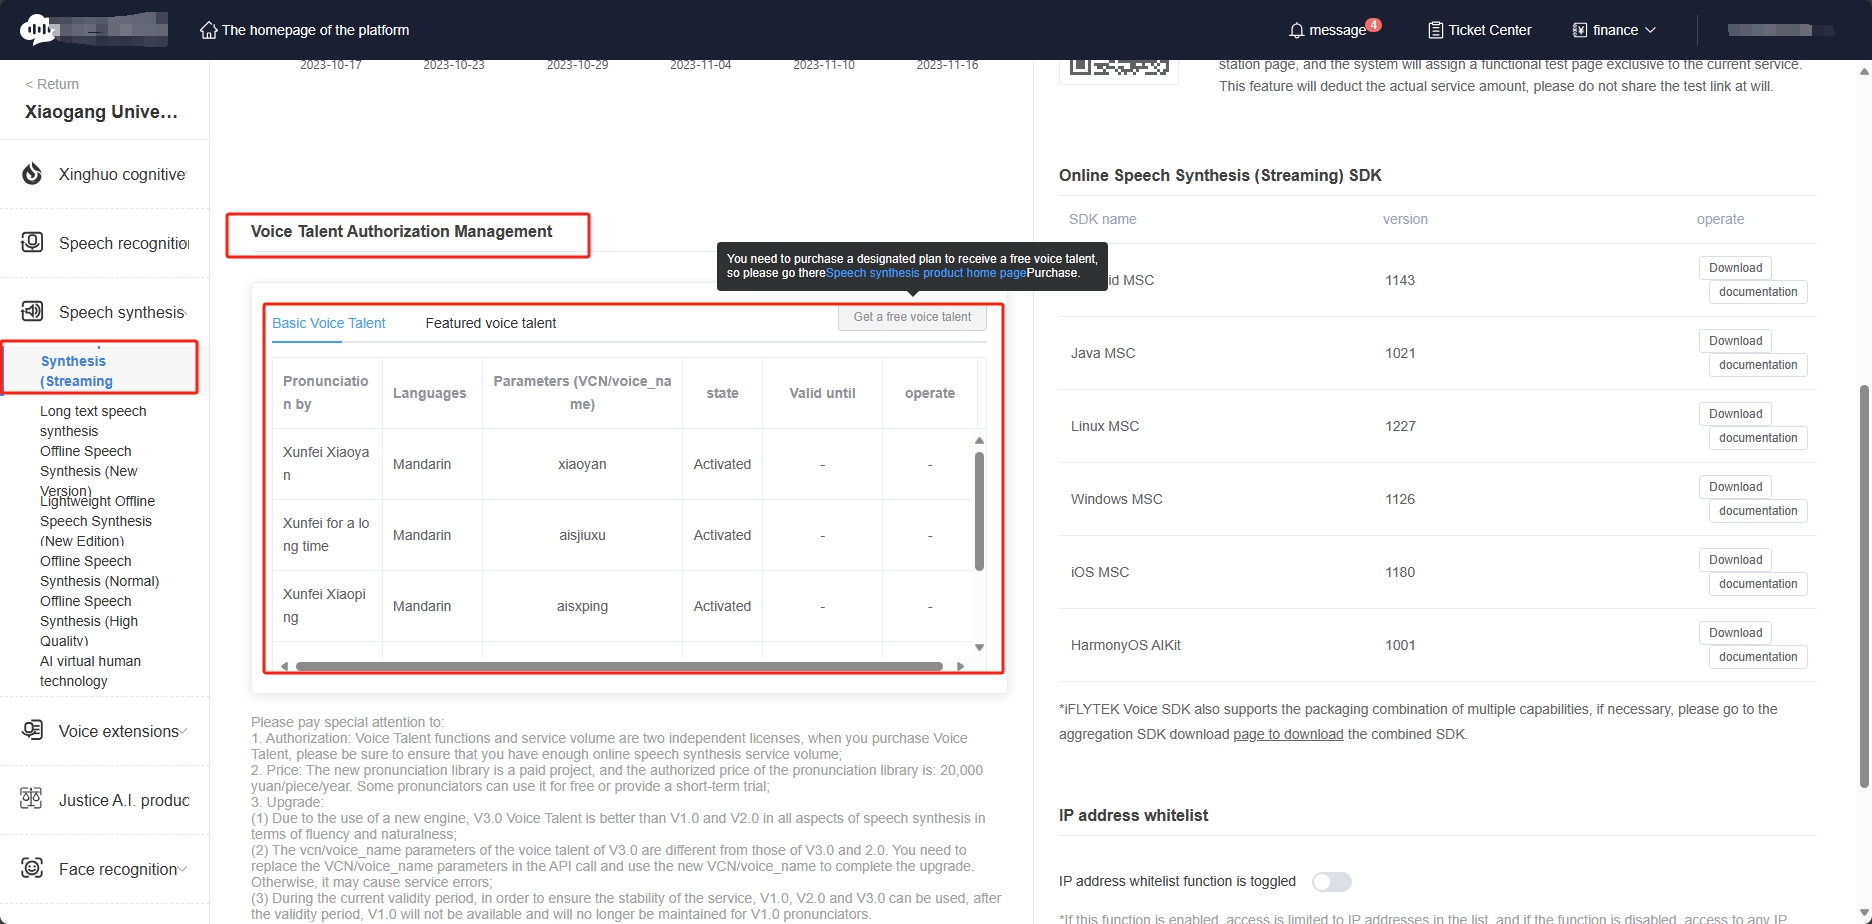The height and width of the screenshot is (924, 1872).
Task: Click the home icon in top bar
Action: pos(208,30)
